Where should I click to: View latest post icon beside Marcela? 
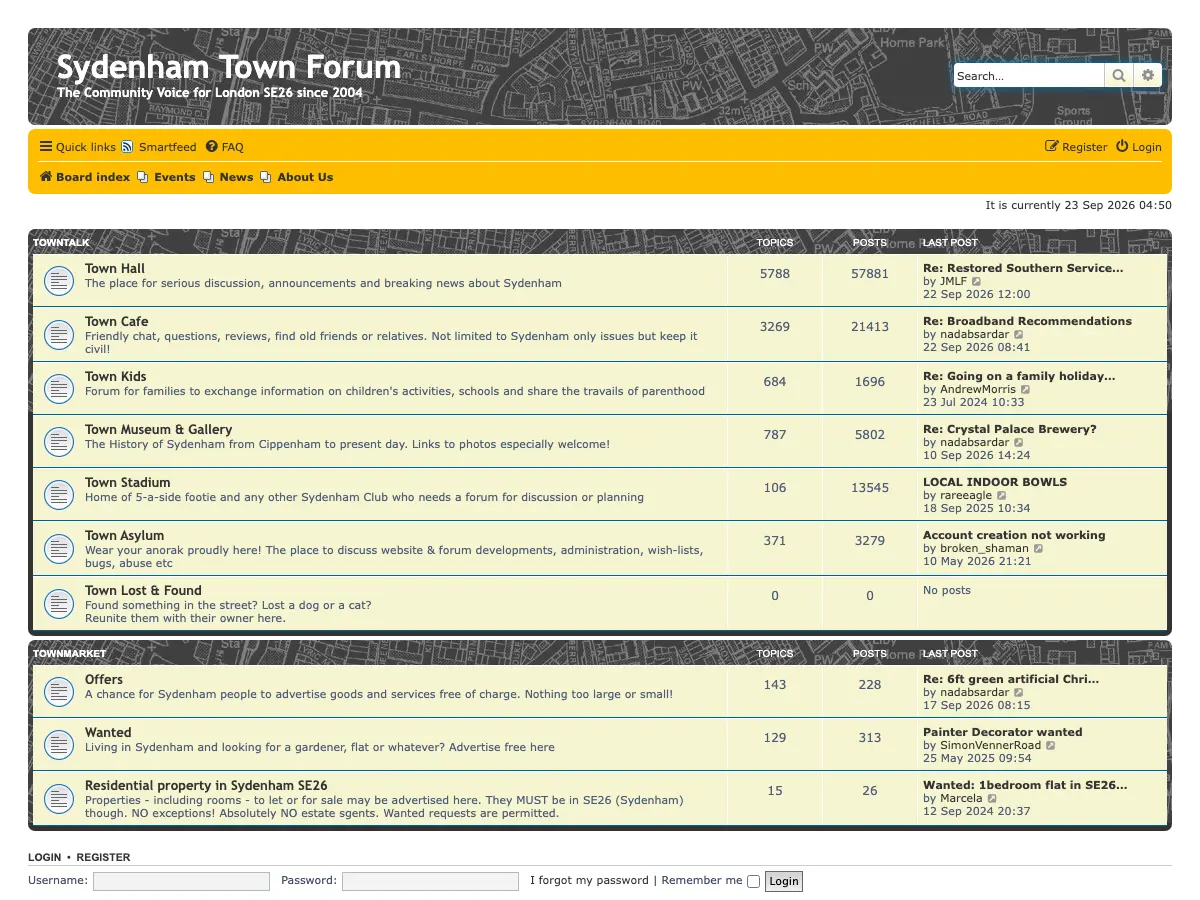(992, 799)
